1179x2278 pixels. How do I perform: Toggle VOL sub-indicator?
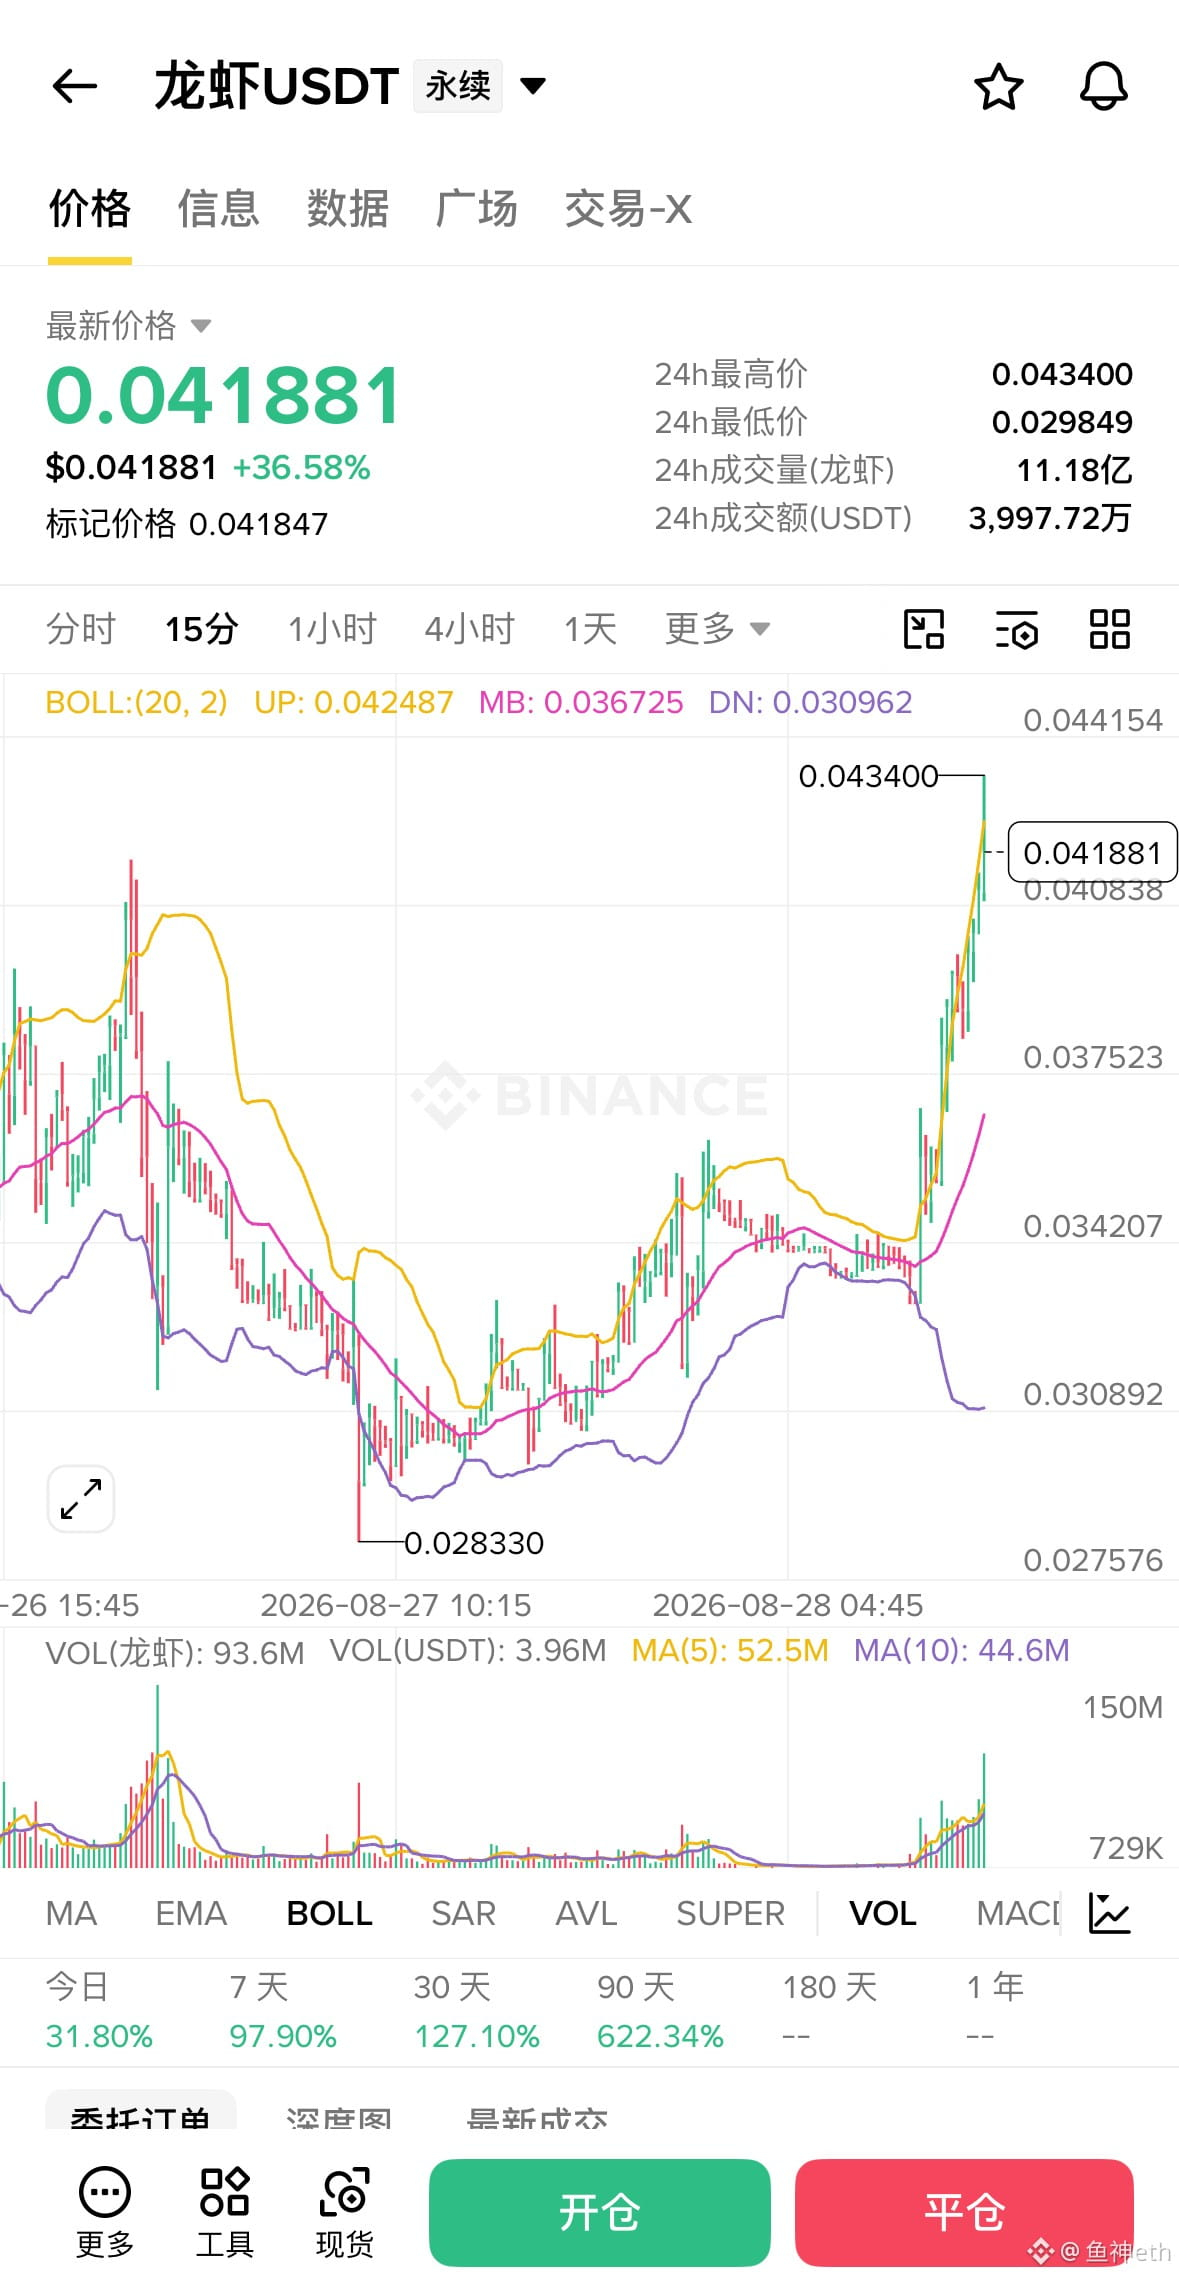click(883, 1914)
